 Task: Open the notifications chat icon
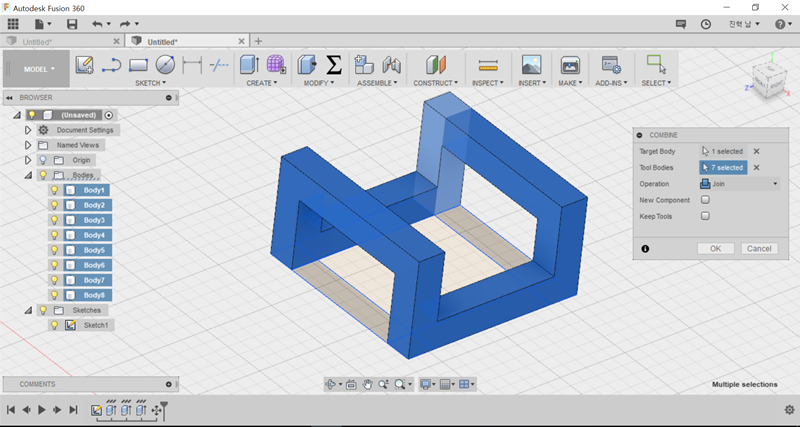point(681,24)
